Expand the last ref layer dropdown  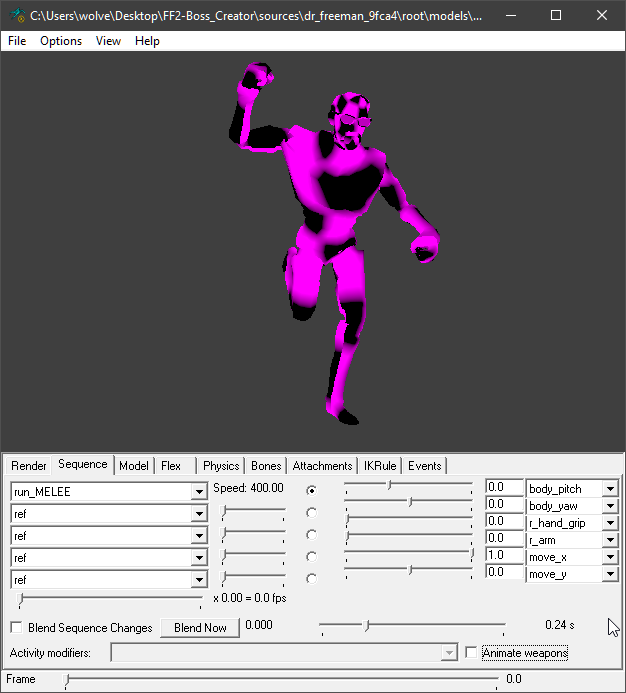click(199, 579)
